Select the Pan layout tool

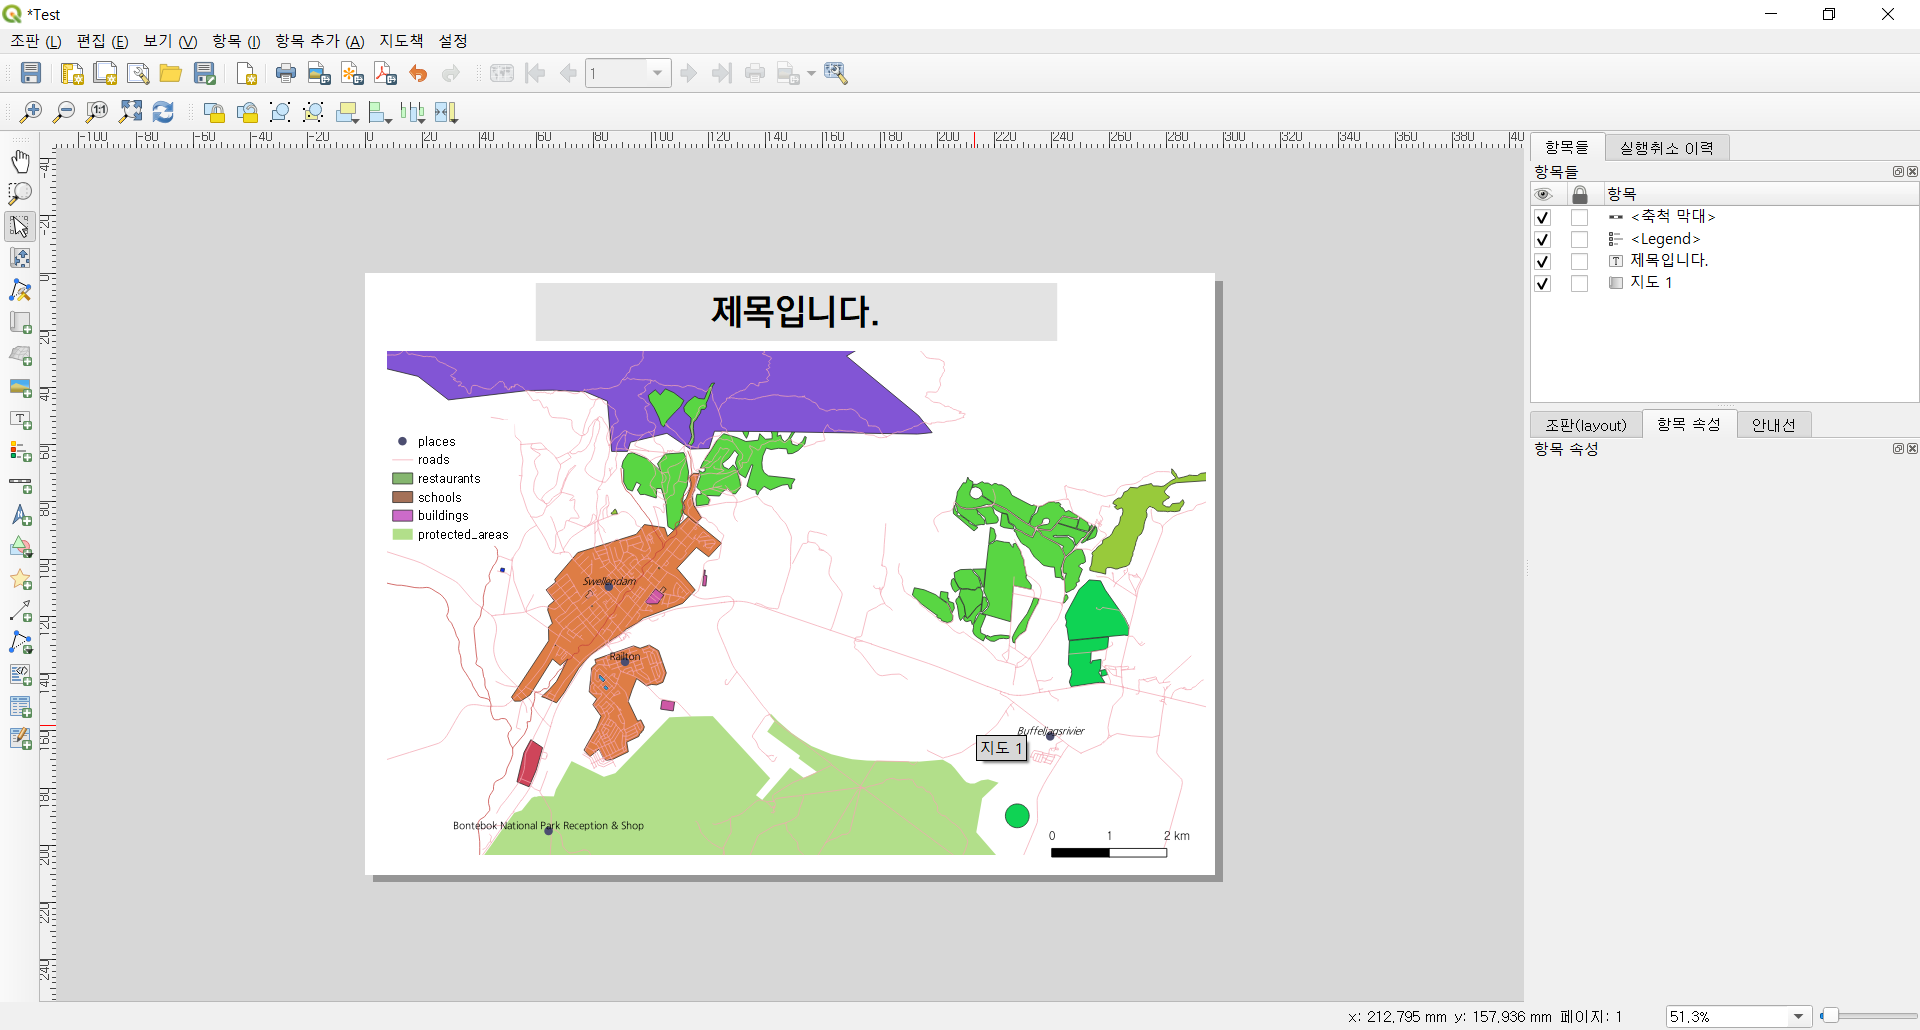pos(20,161)
